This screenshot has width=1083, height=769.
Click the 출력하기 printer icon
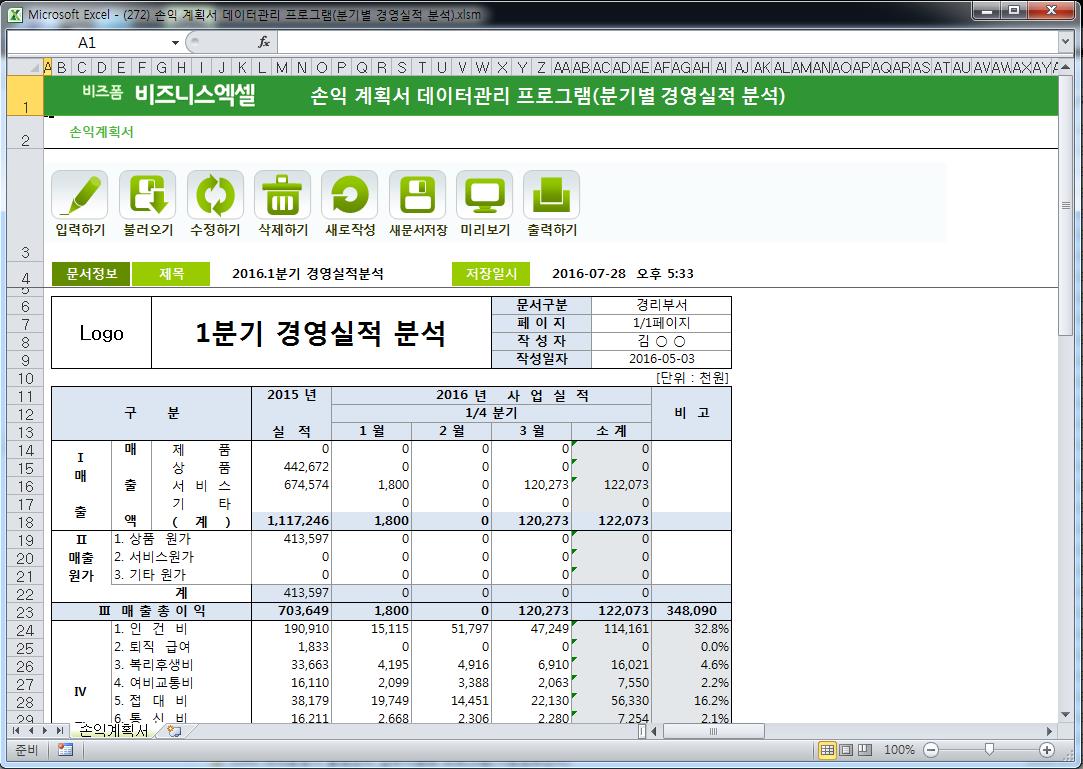point(551,195)
